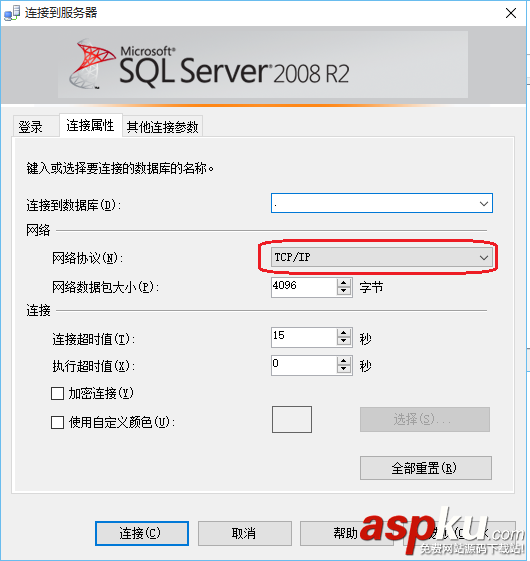Select the 连接属性 tab
The image size is (530, 561).
(x=91, y=125)
